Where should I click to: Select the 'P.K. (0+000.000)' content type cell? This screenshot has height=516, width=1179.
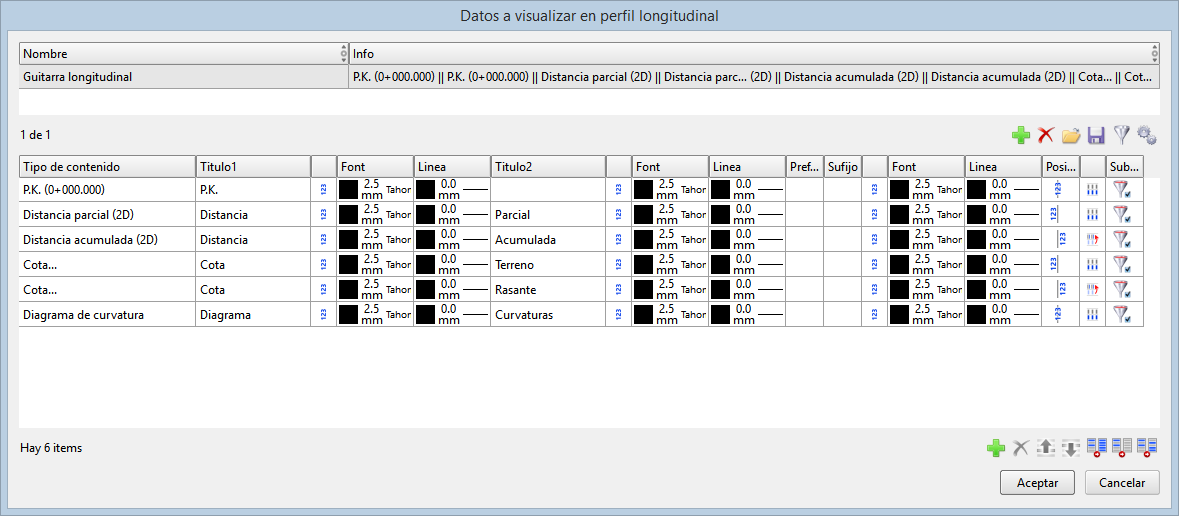click(x=107, y=190)
